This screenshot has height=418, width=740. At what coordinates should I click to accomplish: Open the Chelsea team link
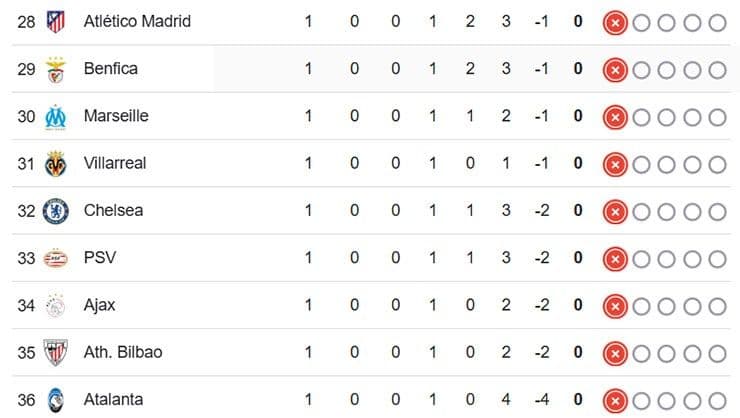coord(113,211)
